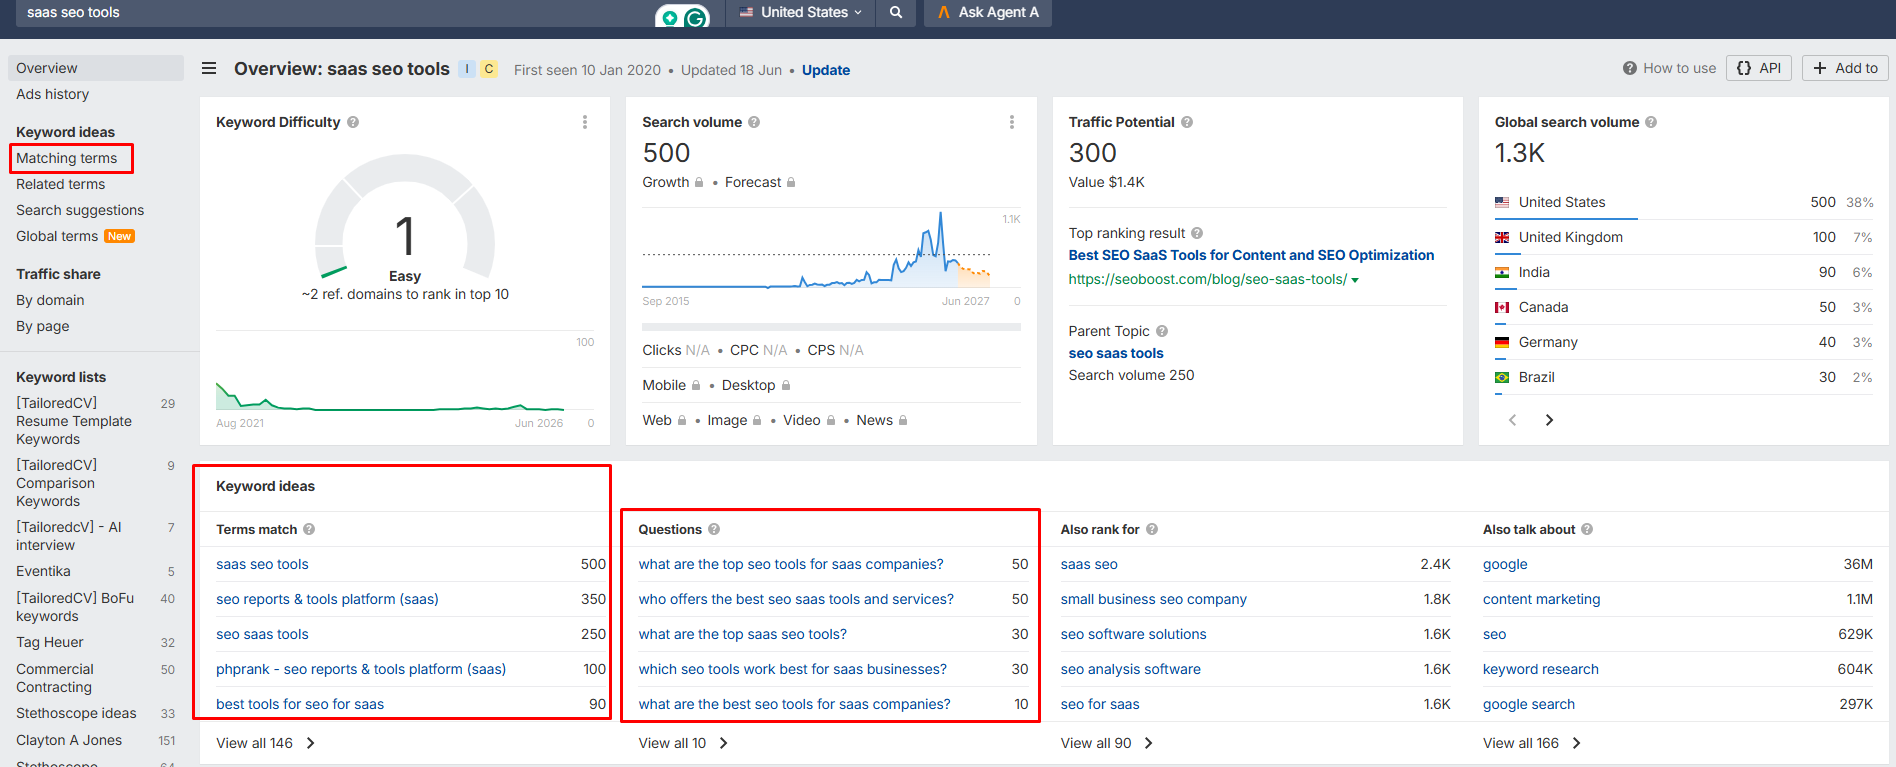
Task: Click the magnifier search button in top bar
Action: [x=896, y=13]
